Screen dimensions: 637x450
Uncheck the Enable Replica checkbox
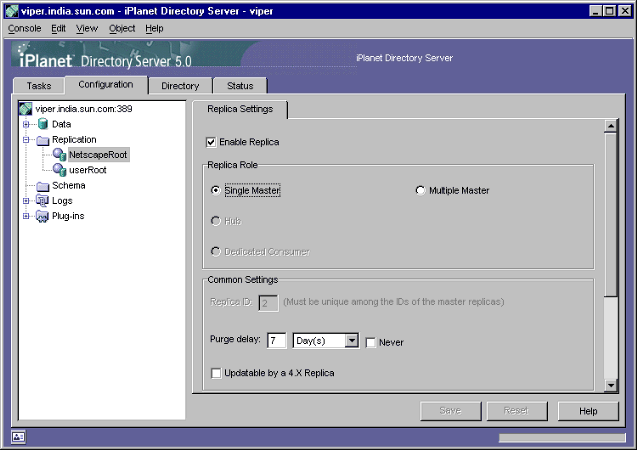[x=211, y=142]
